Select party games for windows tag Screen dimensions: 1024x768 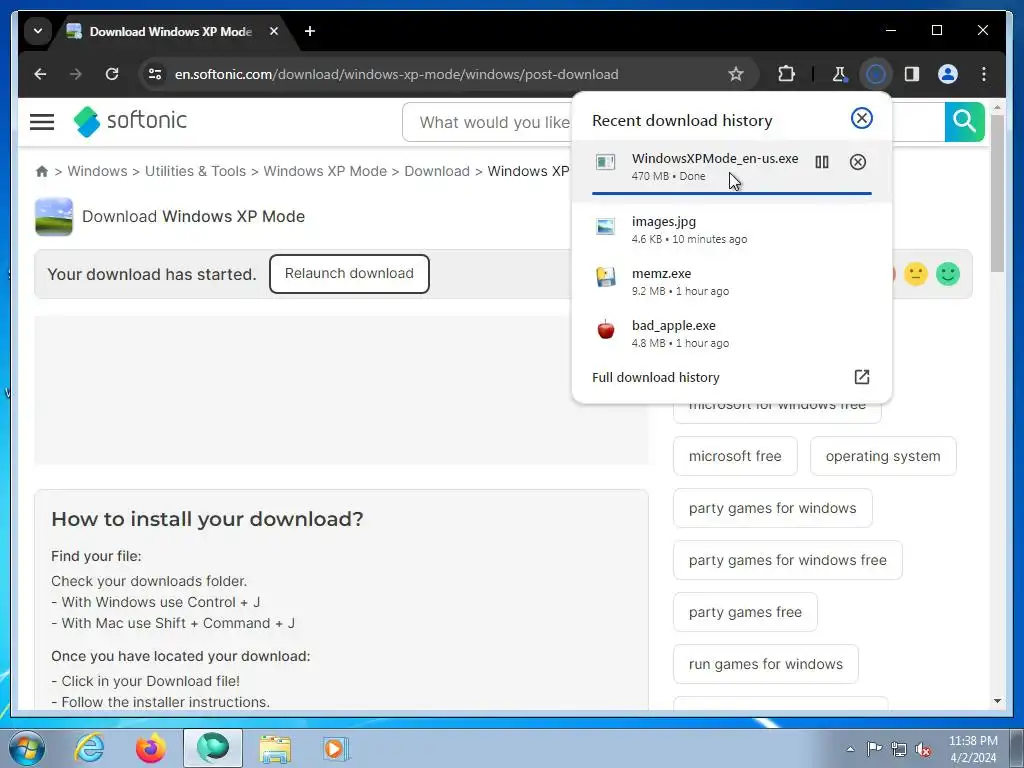pos(773,508)
